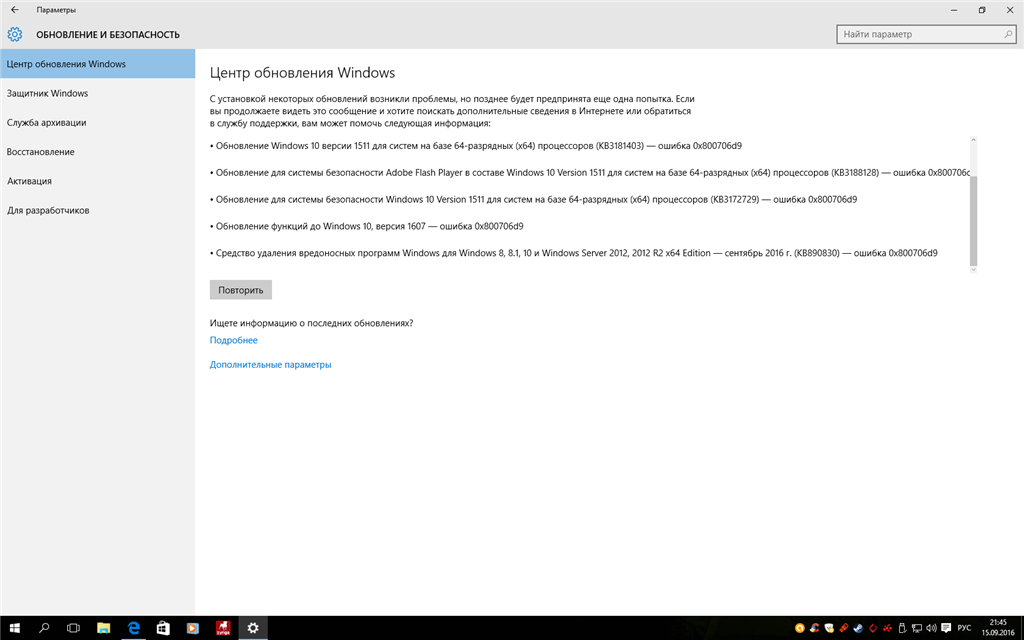Open Task View on the taskbar

[73, 628]
